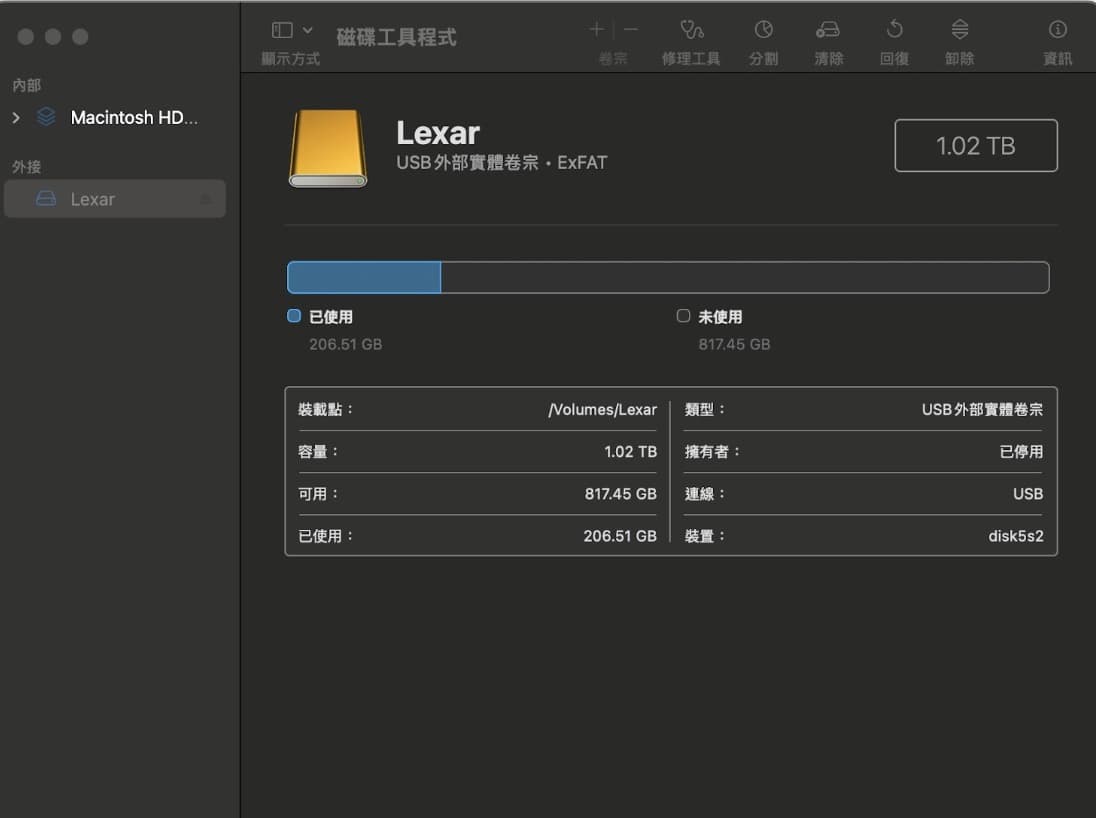Click the Lexar volume title

coord(438,133)
